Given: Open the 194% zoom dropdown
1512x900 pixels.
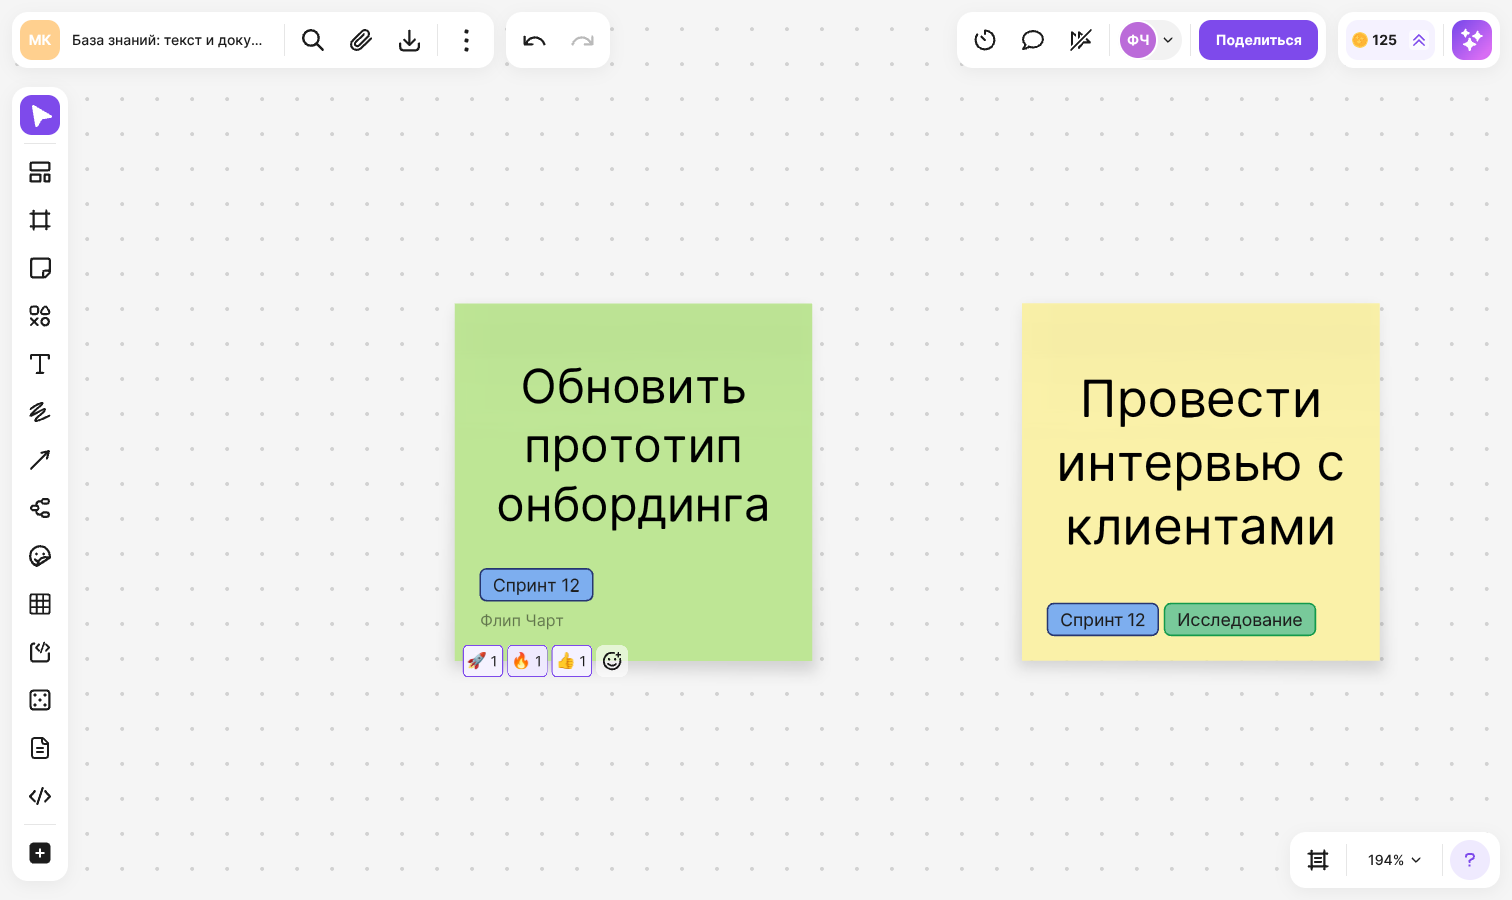Looking at the screenshot, I should (1394, 860).
